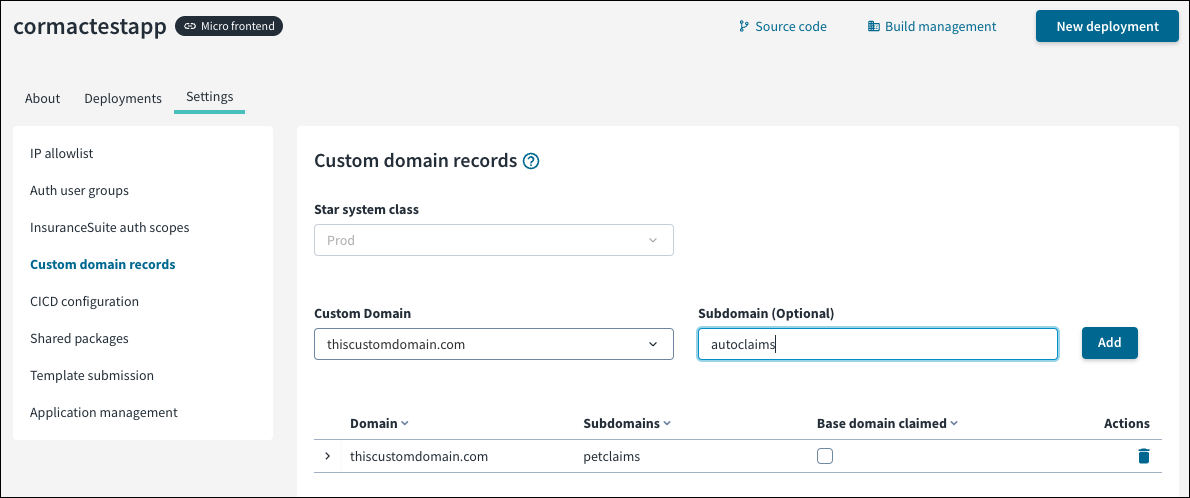Screen dimensions: 1190x498
Task: Sort by the Subdomains column header
Action: click(x=627, y=423)
